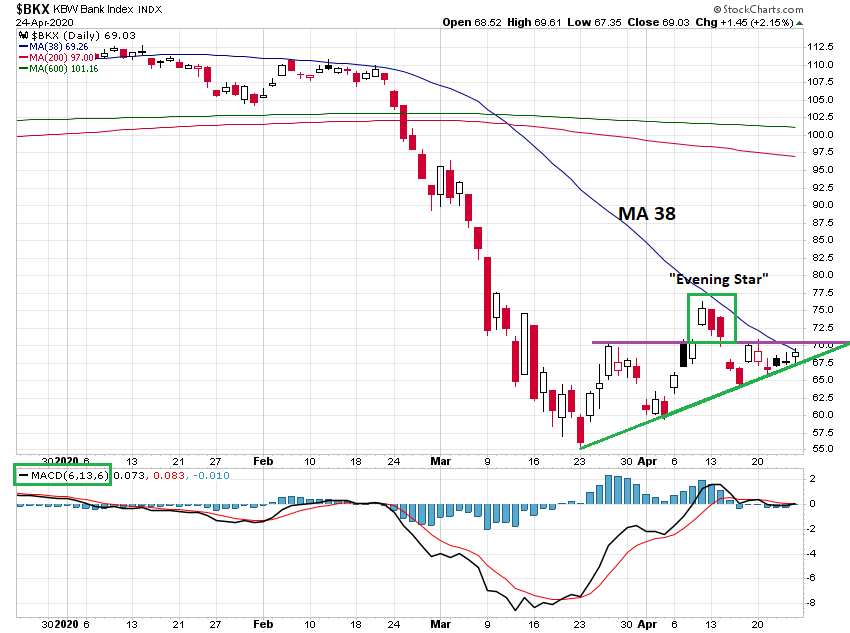Click the '$BKX (Daily) 69.03' legend entry

point(83,36)
